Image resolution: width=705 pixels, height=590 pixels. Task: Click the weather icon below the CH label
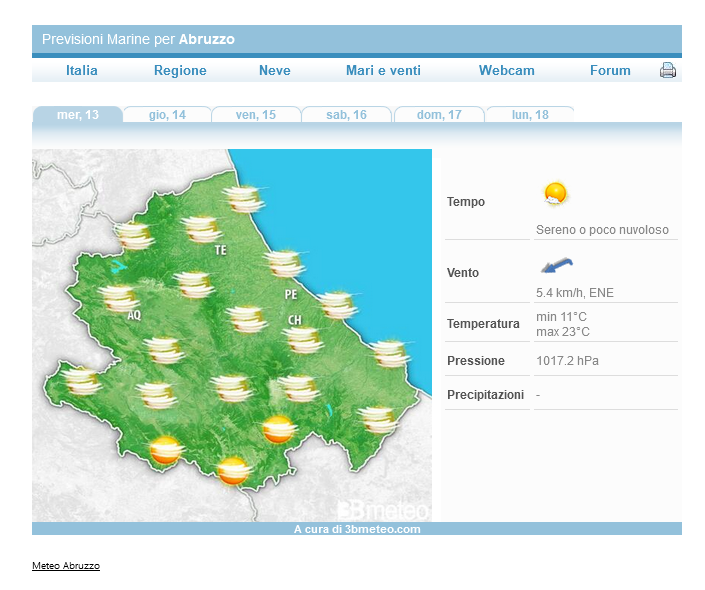click(302, 340)
